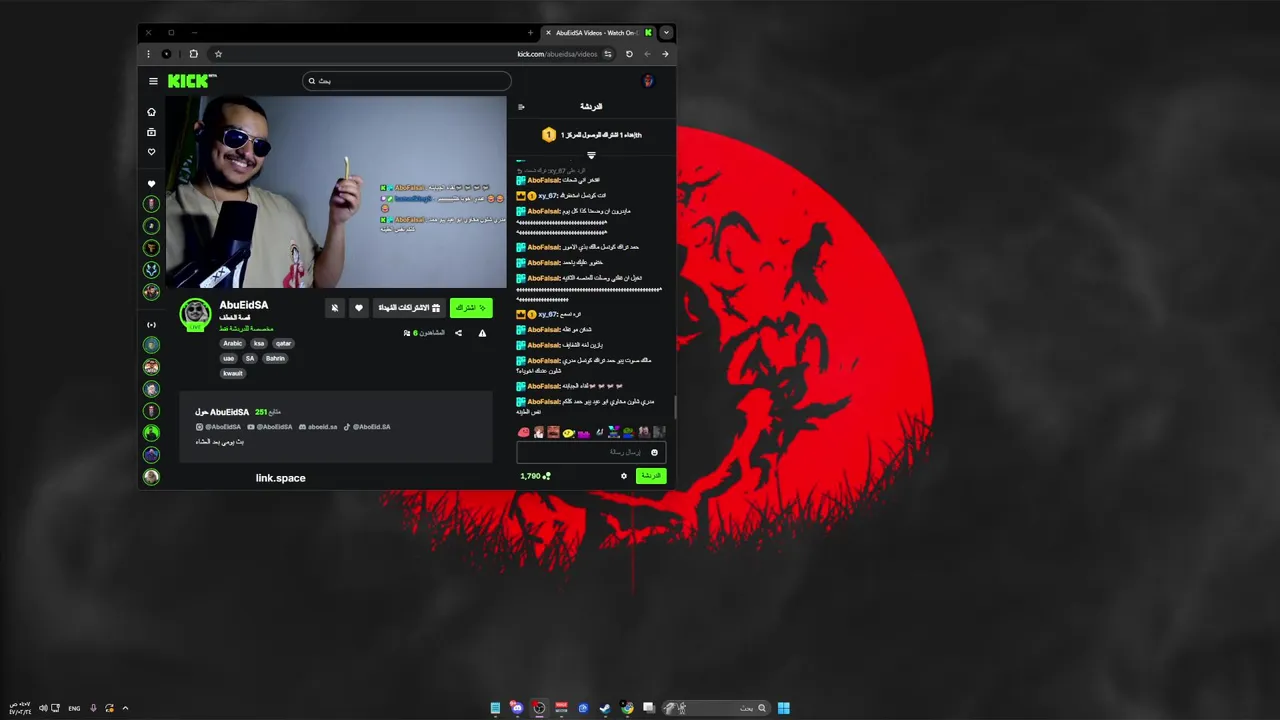Viewport: 1280px width, 720px height.
Task: Click the Kick search field
Action: point(407,81)
